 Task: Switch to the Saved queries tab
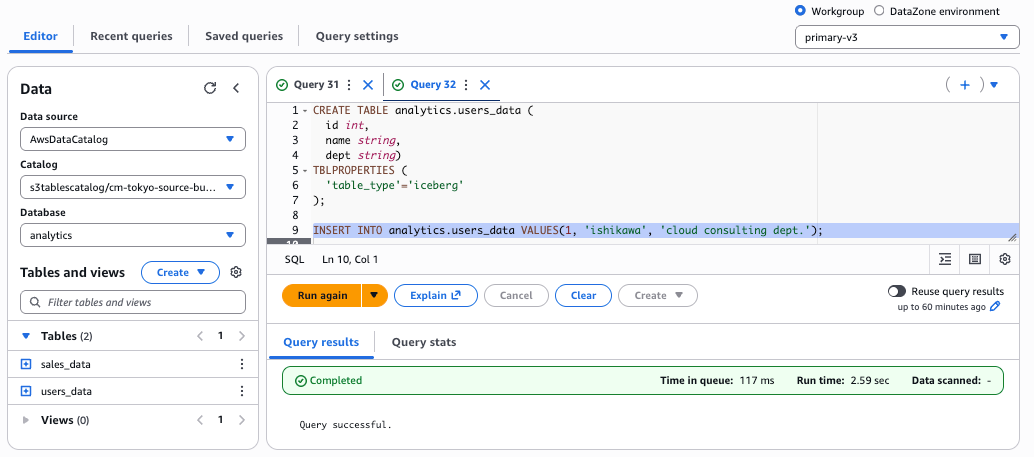pyautogui.click(x=244, y=36)
